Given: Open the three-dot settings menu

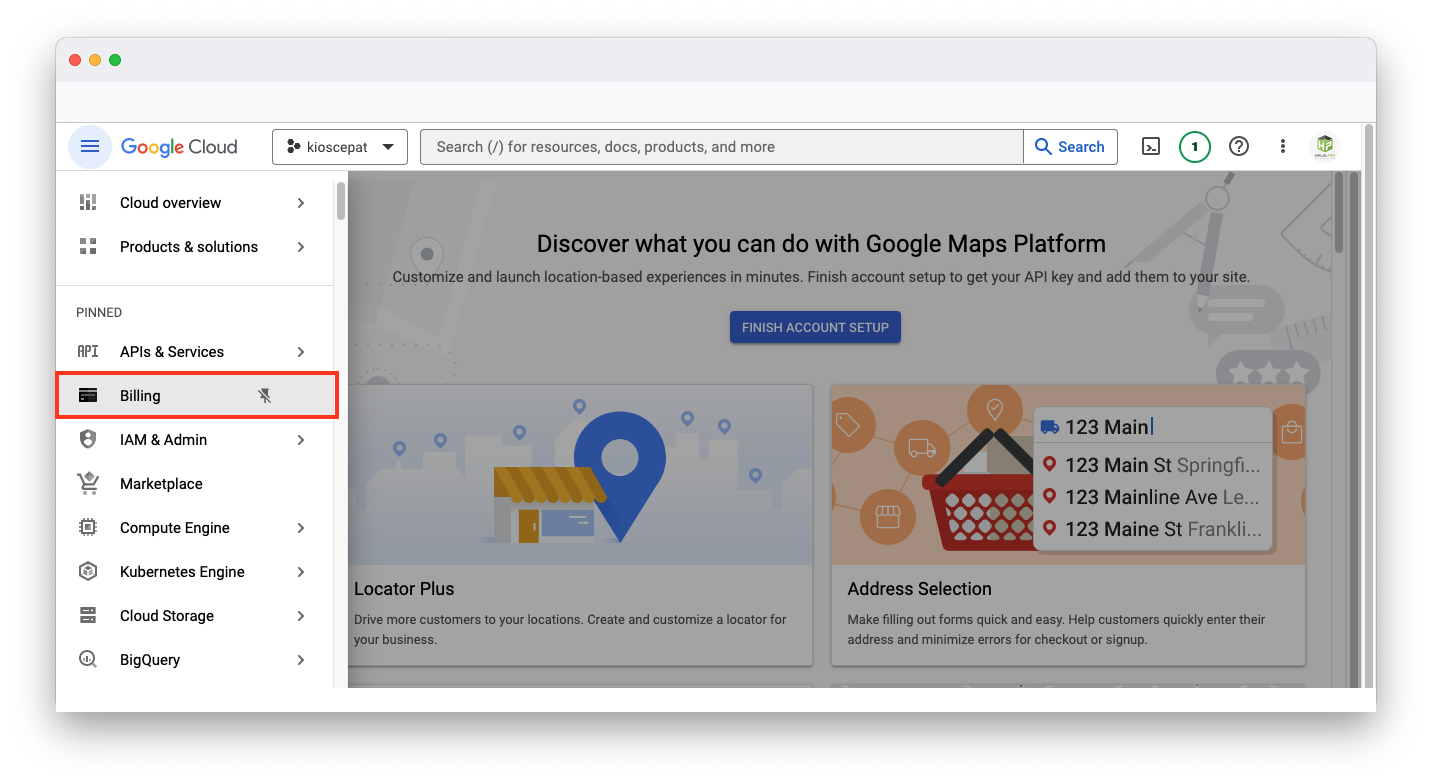Looking at the screenshot, I should pyautogui.click(x=1283, y=147).
